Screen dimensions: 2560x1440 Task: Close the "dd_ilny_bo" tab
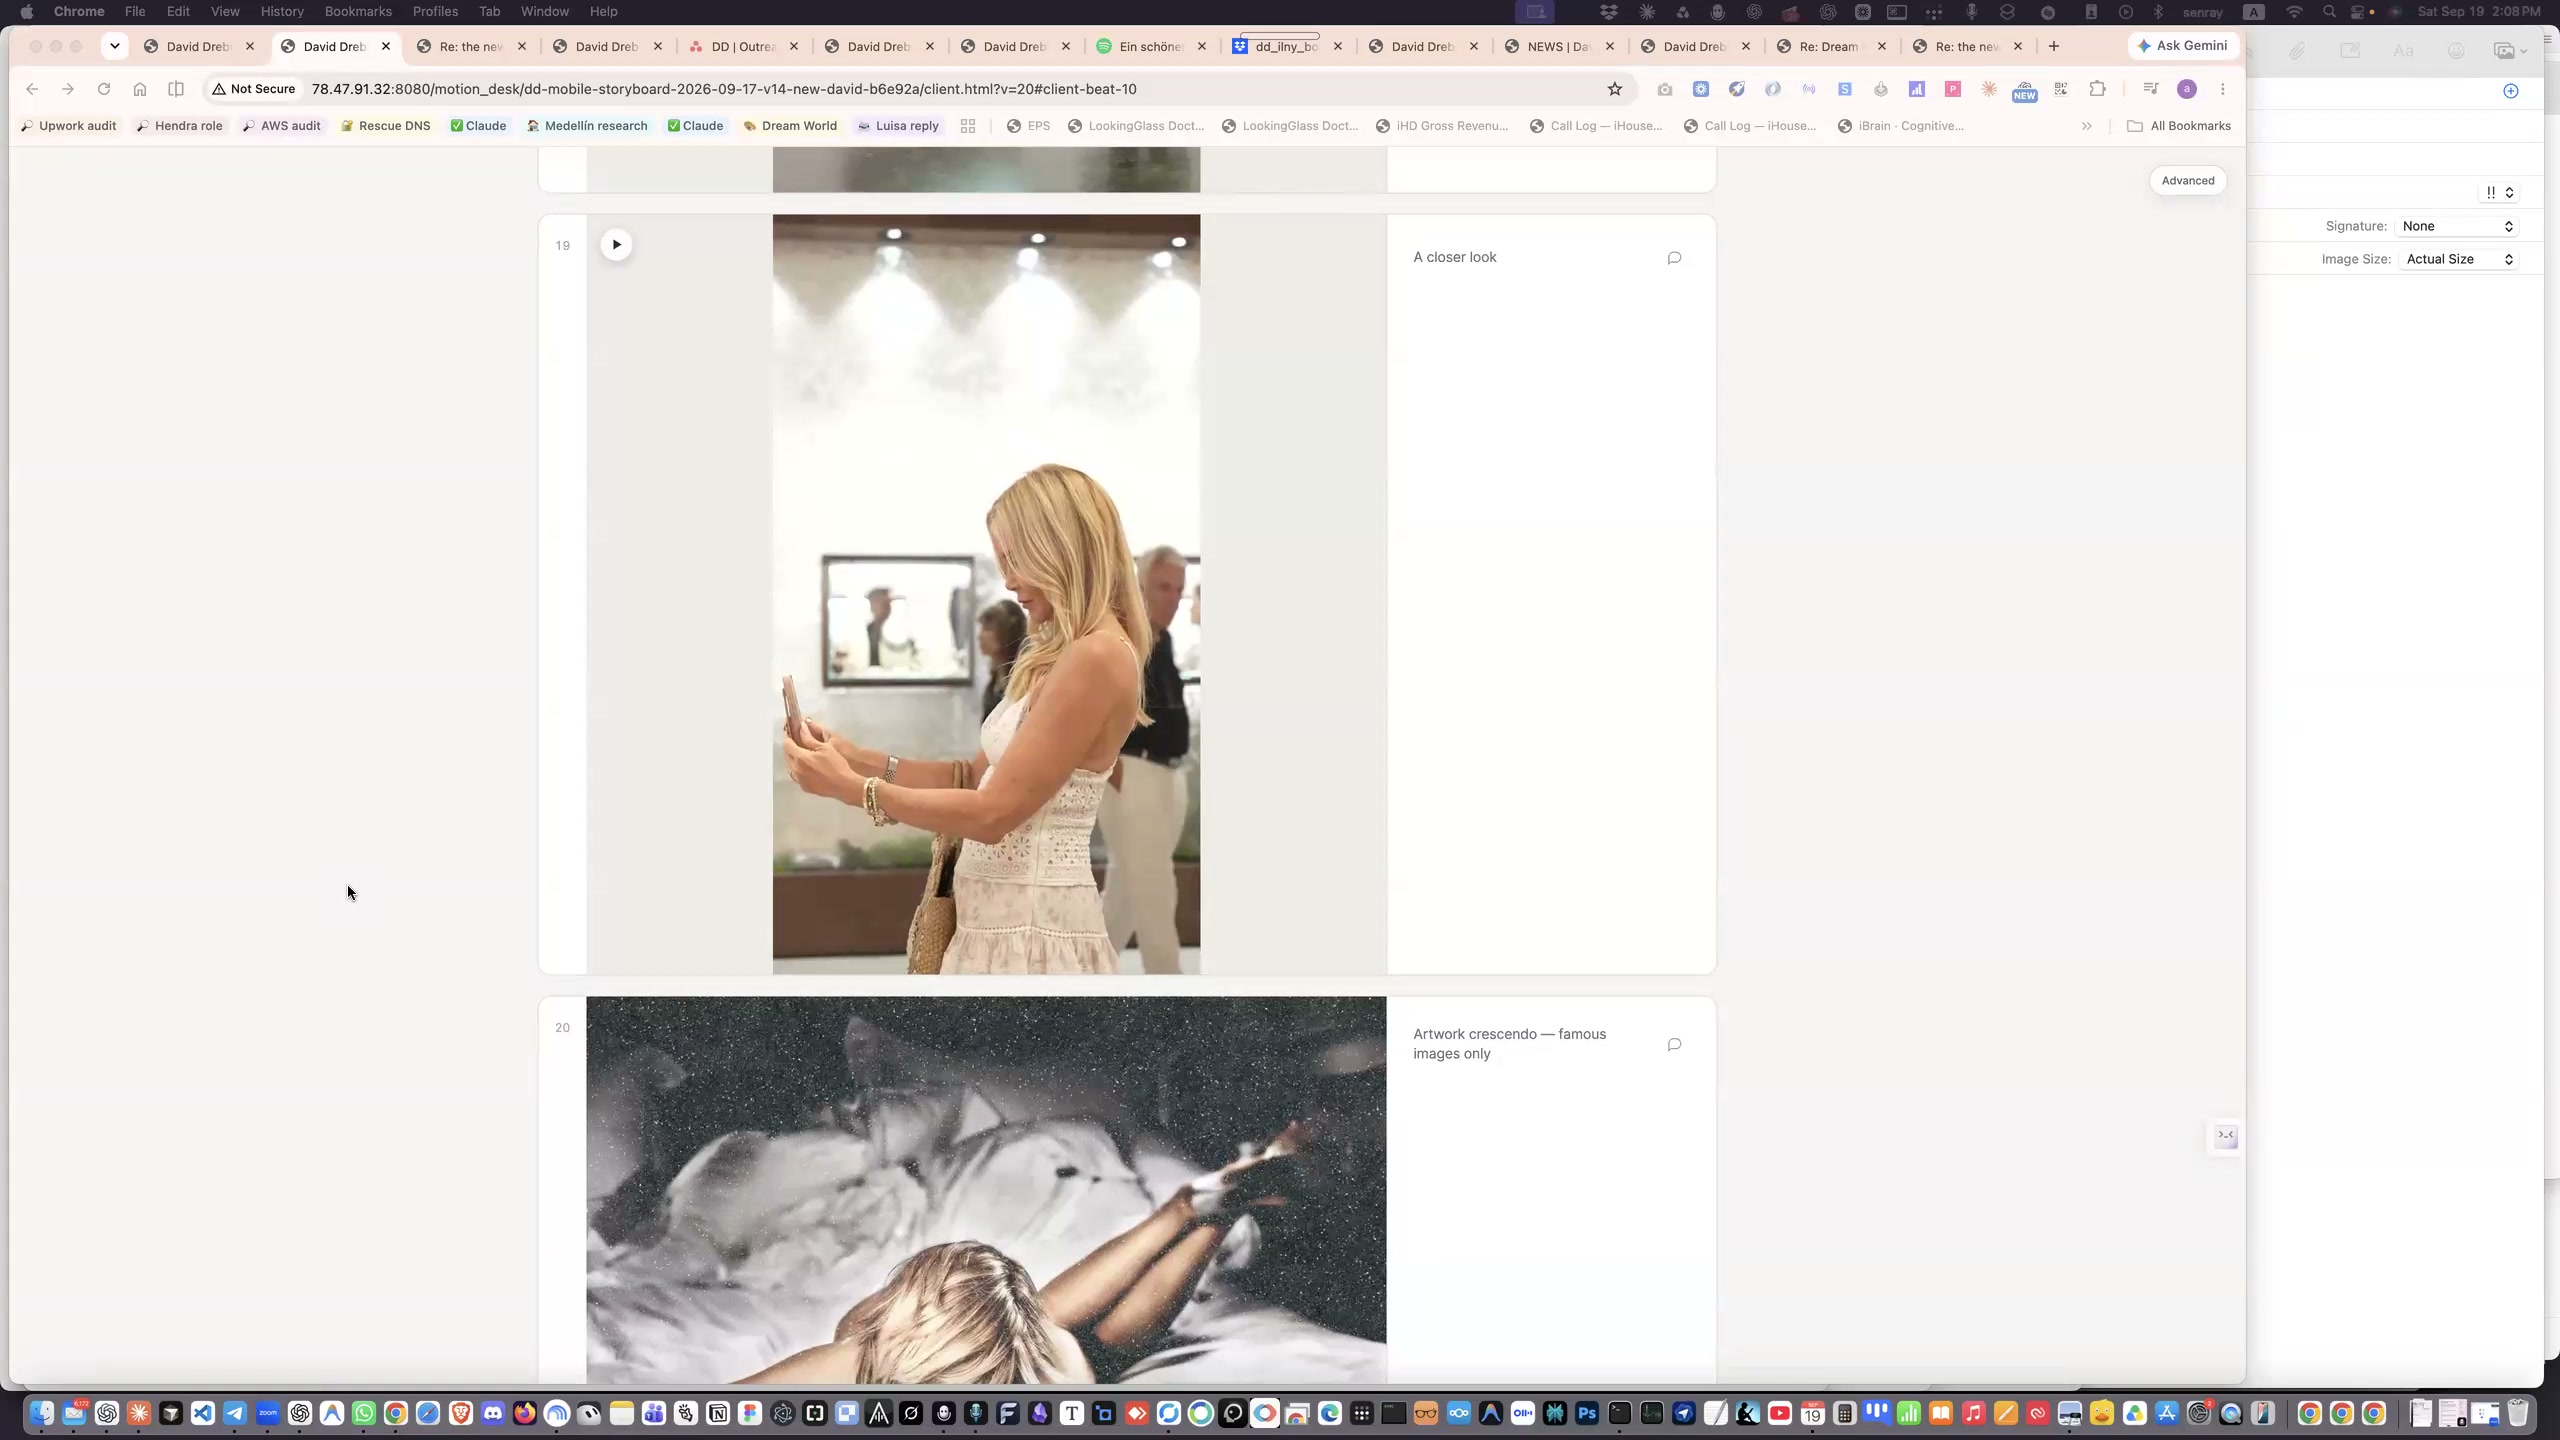coord(1338,46)
